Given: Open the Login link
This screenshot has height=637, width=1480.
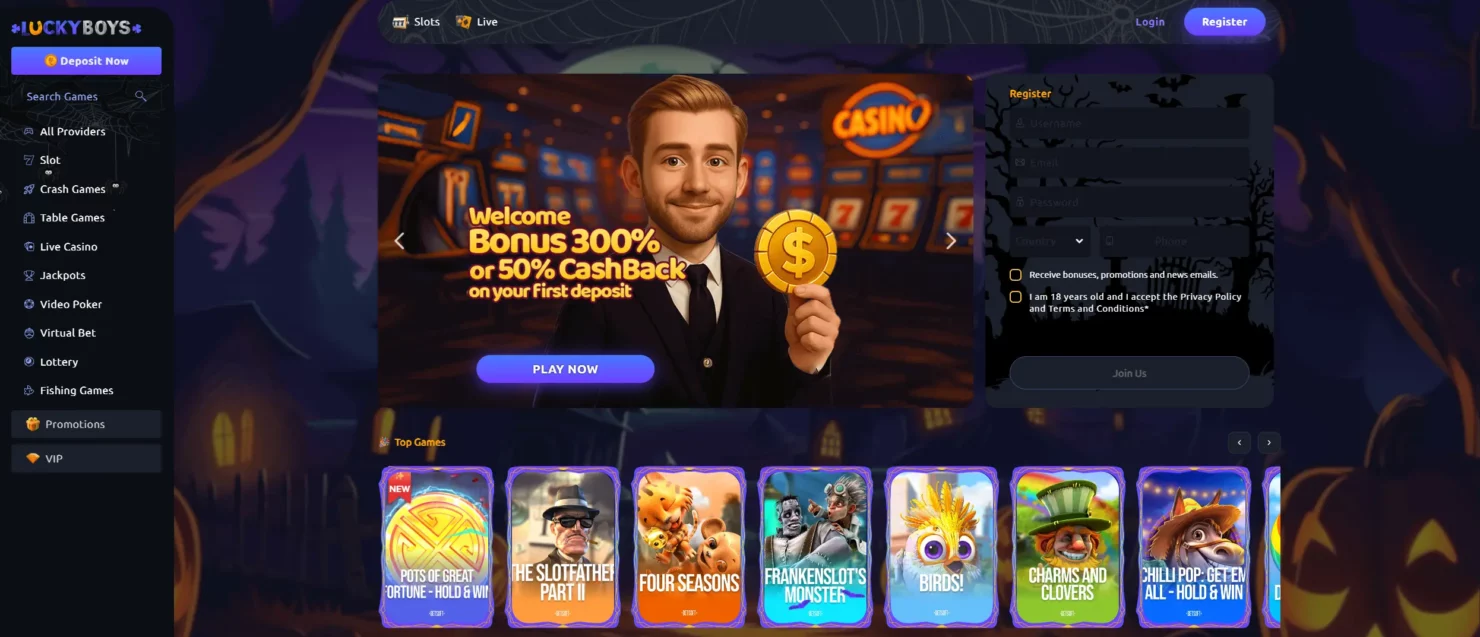Looking at the screenshot, I should coord(1150,22).
